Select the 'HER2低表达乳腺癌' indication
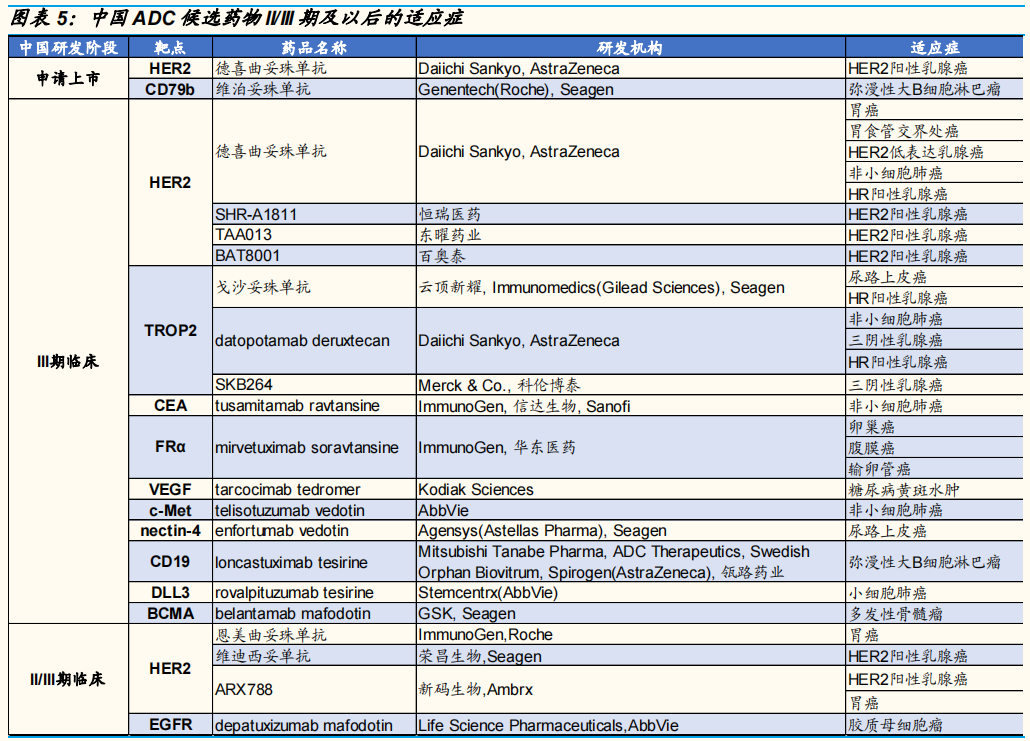 click(916, 152)
